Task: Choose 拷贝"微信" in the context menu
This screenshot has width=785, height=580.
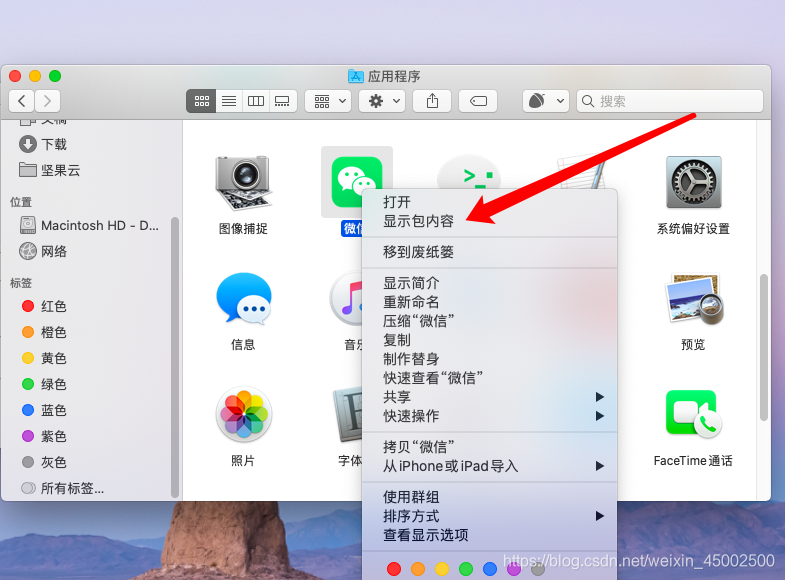Action: point(490,447)
